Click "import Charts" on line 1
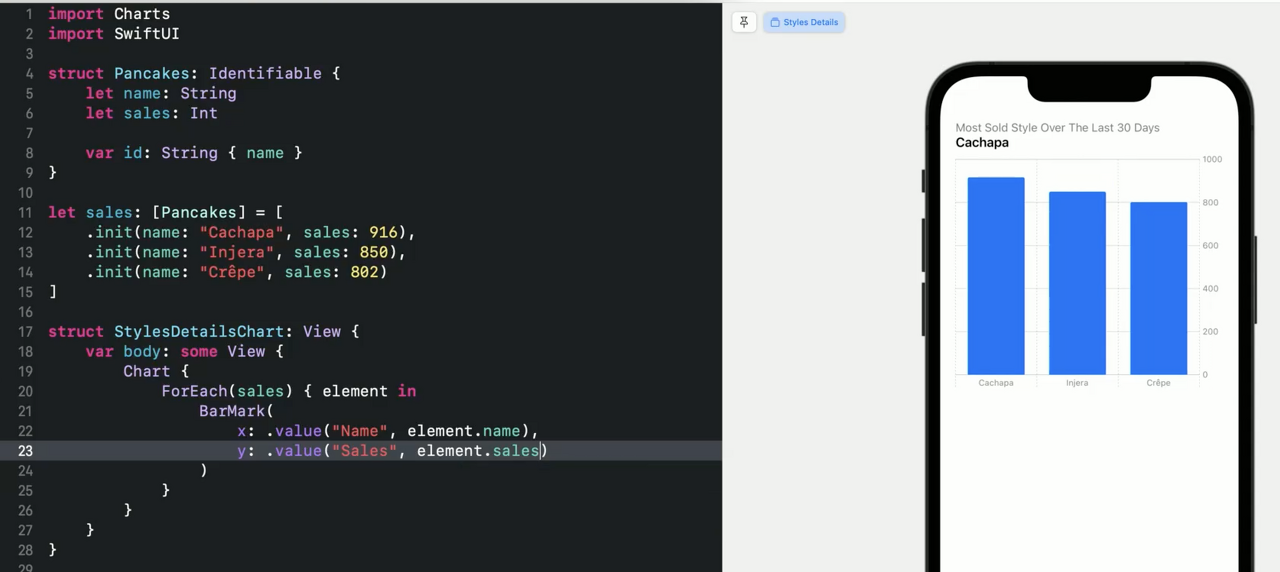 point(109,14)
